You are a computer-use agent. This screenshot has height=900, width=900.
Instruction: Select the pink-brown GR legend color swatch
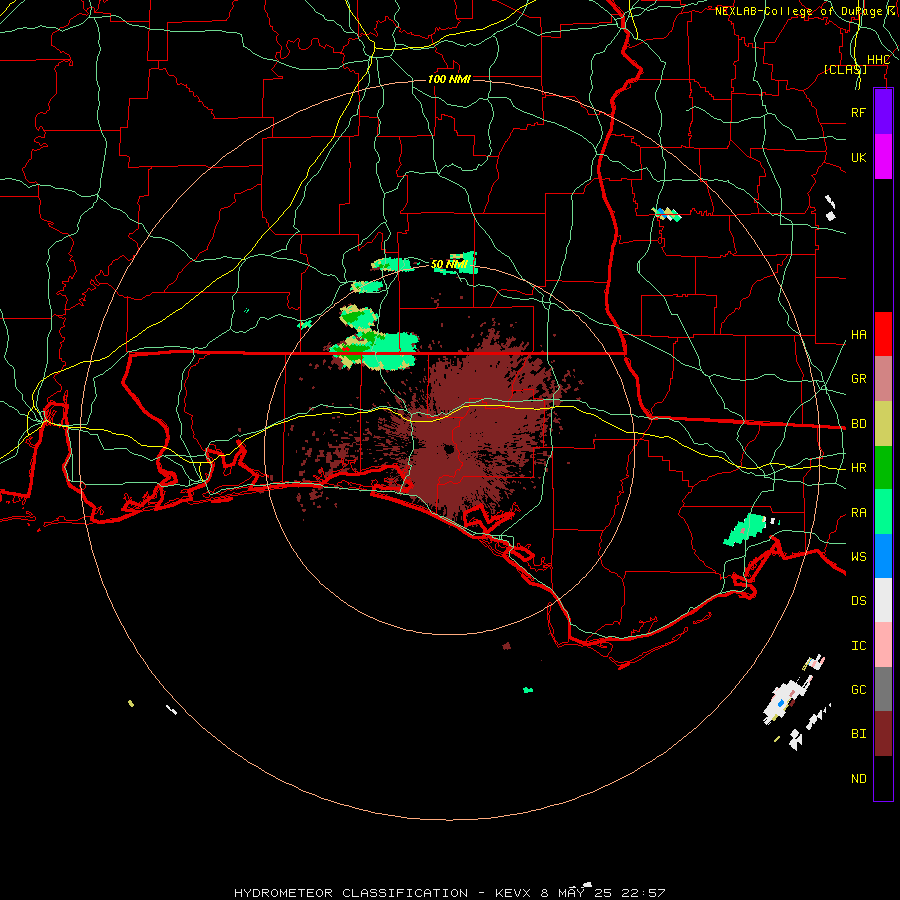click(x=883, y=378)
